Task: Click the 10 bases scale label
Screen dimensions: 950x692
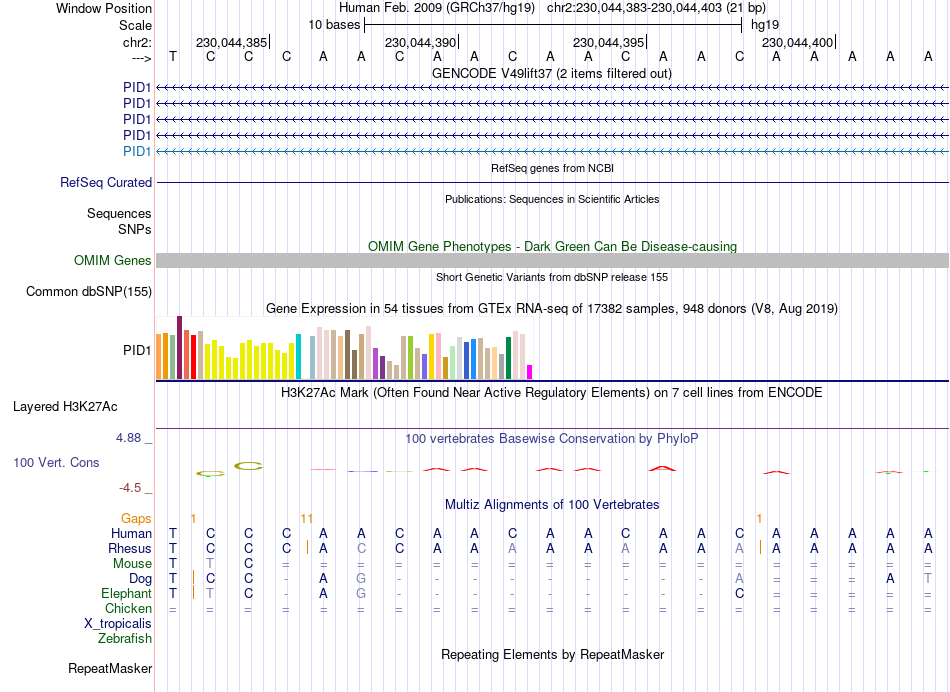Action: (x=334, y=25)
